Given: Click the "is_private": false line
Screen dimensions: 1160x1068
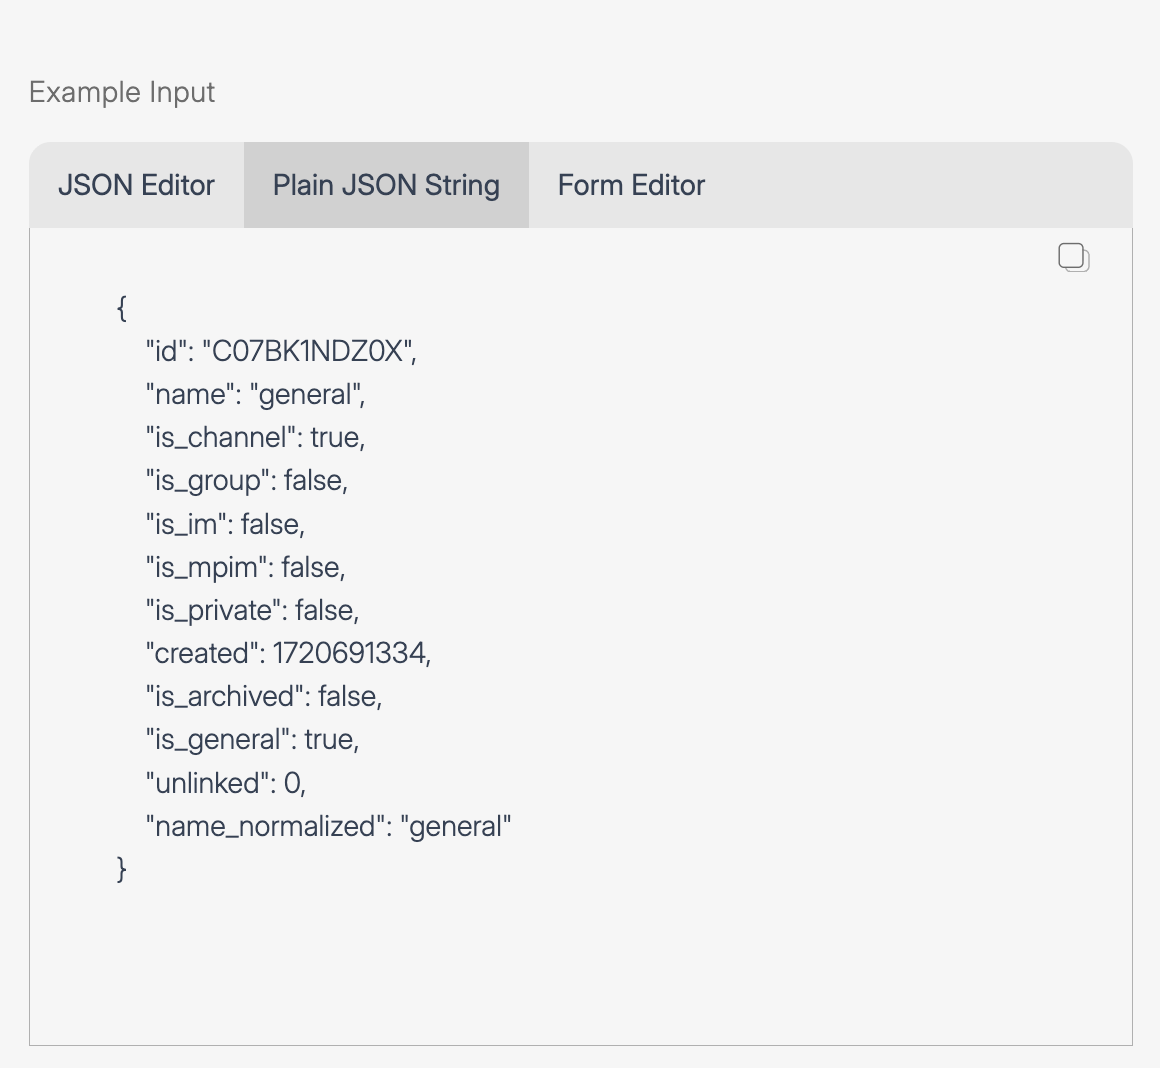Looking at the screenshot, I should [x=252, y=610].
